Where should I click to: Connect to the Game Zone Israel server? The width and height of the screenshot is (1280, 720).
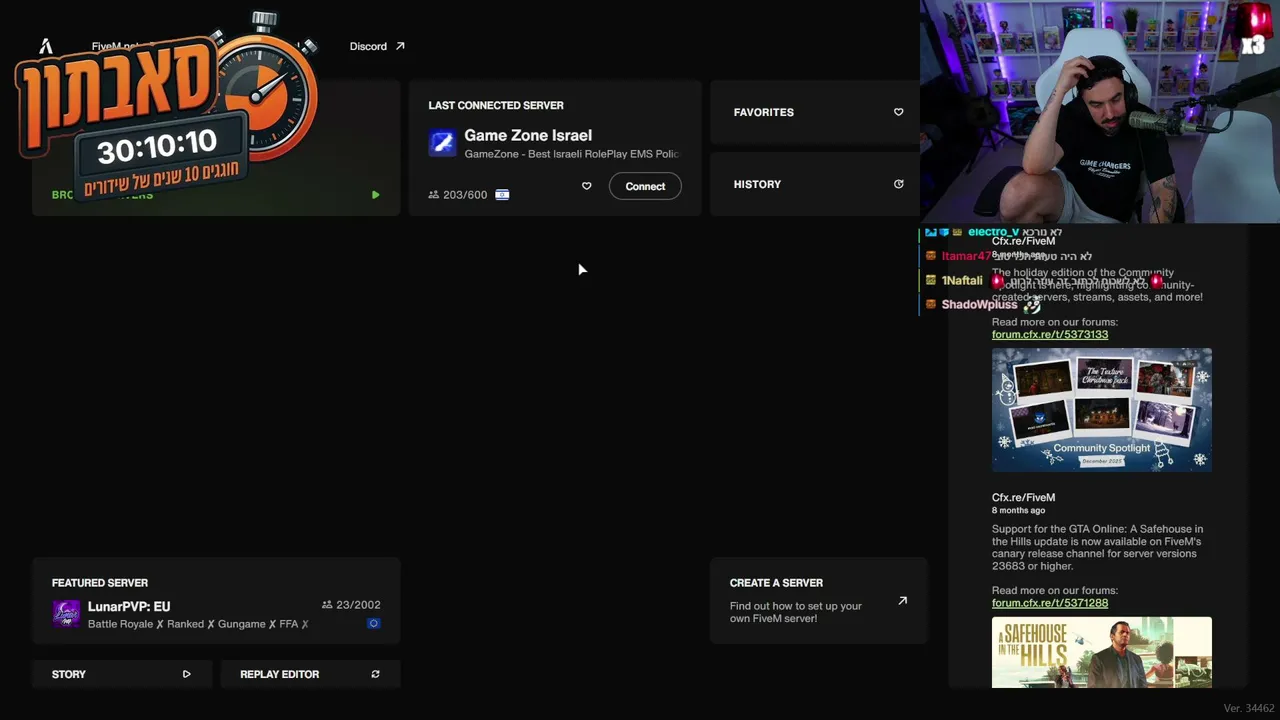pos(645,186)
